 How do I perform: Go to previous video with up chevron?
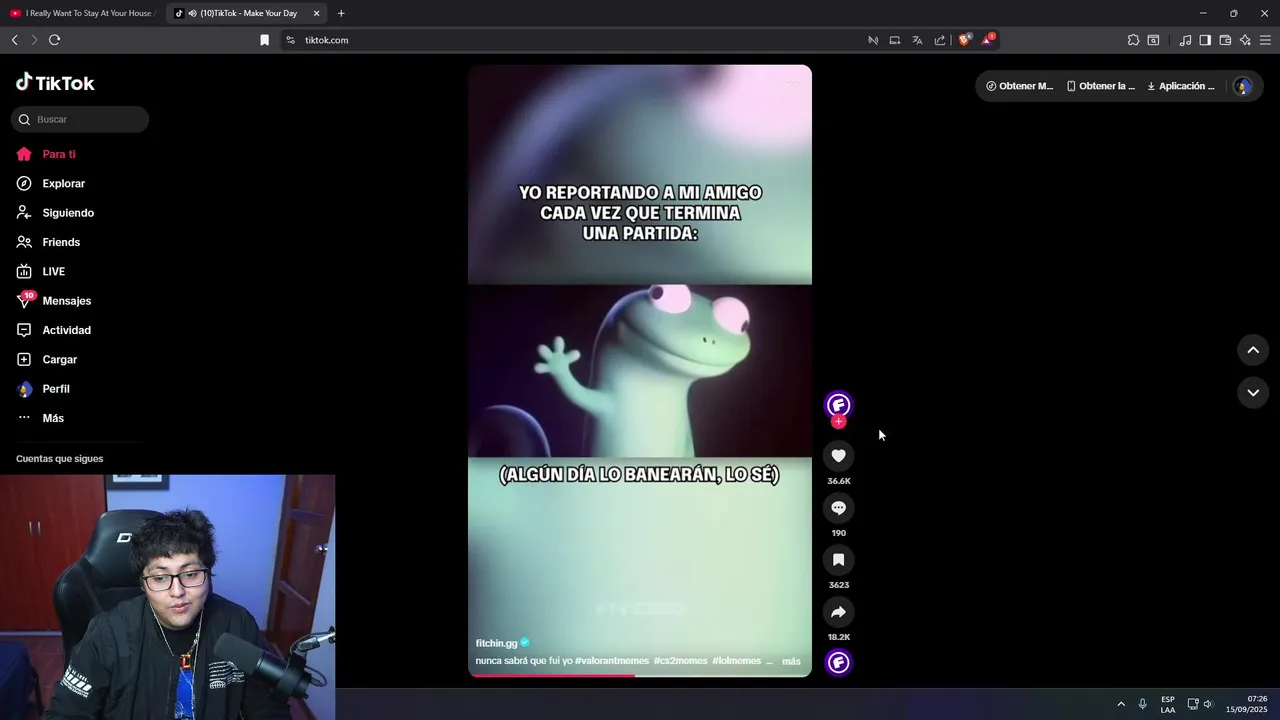click(1253, 350)
